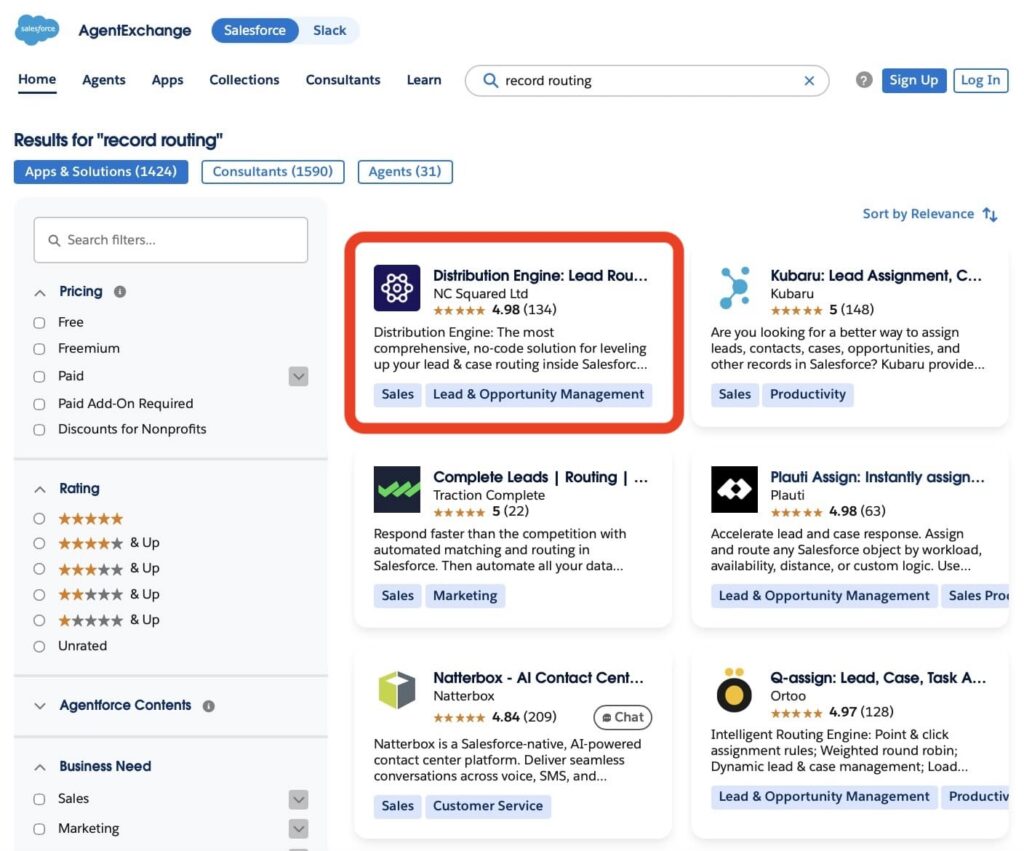Image resolution: width=1024 pixels, height=851 pixels.
Task: Click the Marketing tag on Complete Leads
Action: 465,596
